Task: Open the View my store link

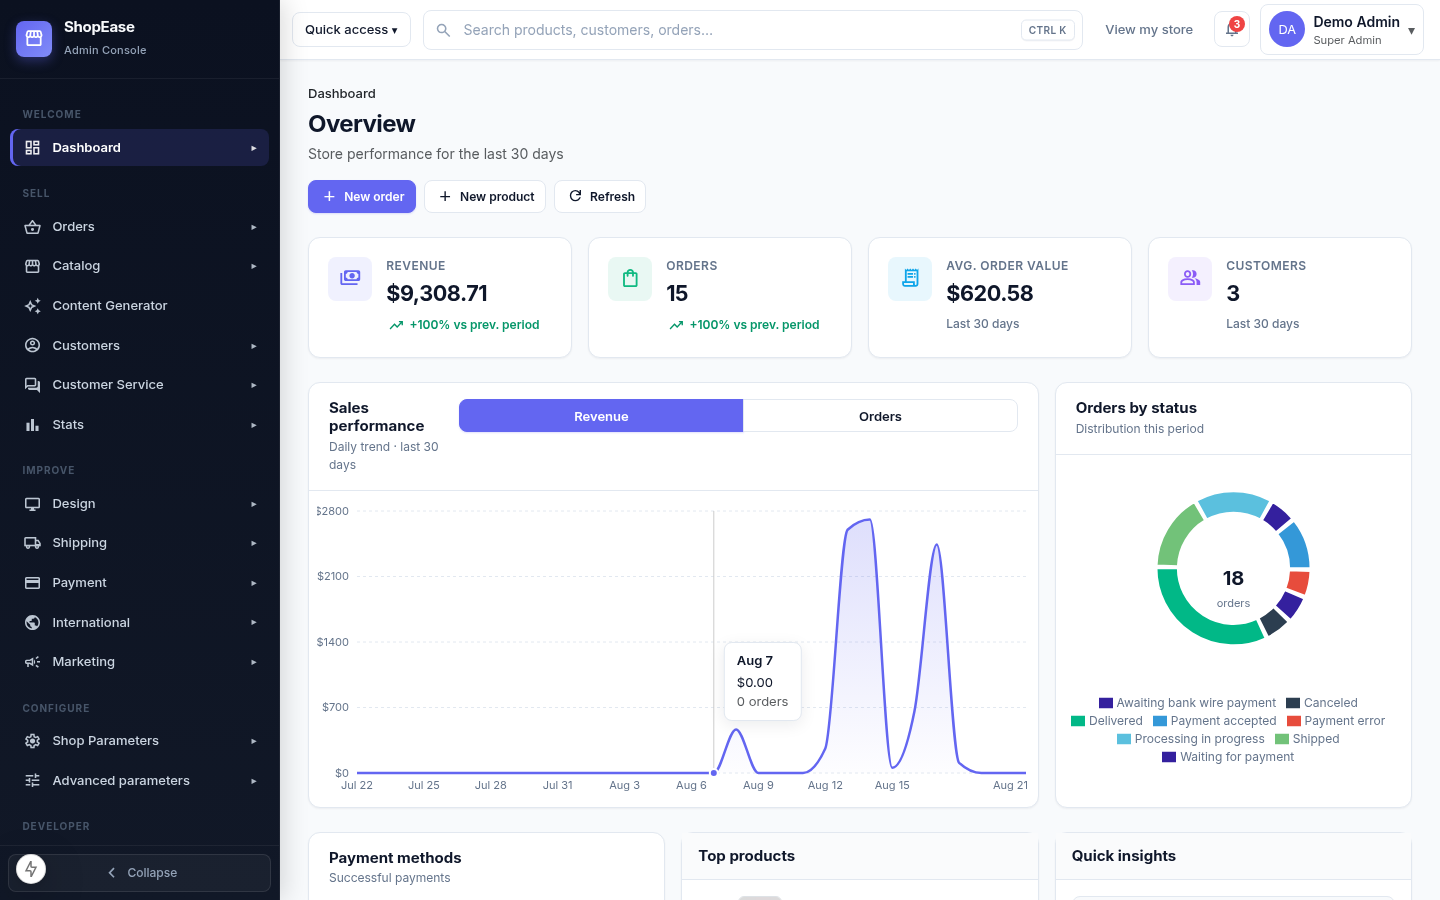Action: tap(1149, 30)
